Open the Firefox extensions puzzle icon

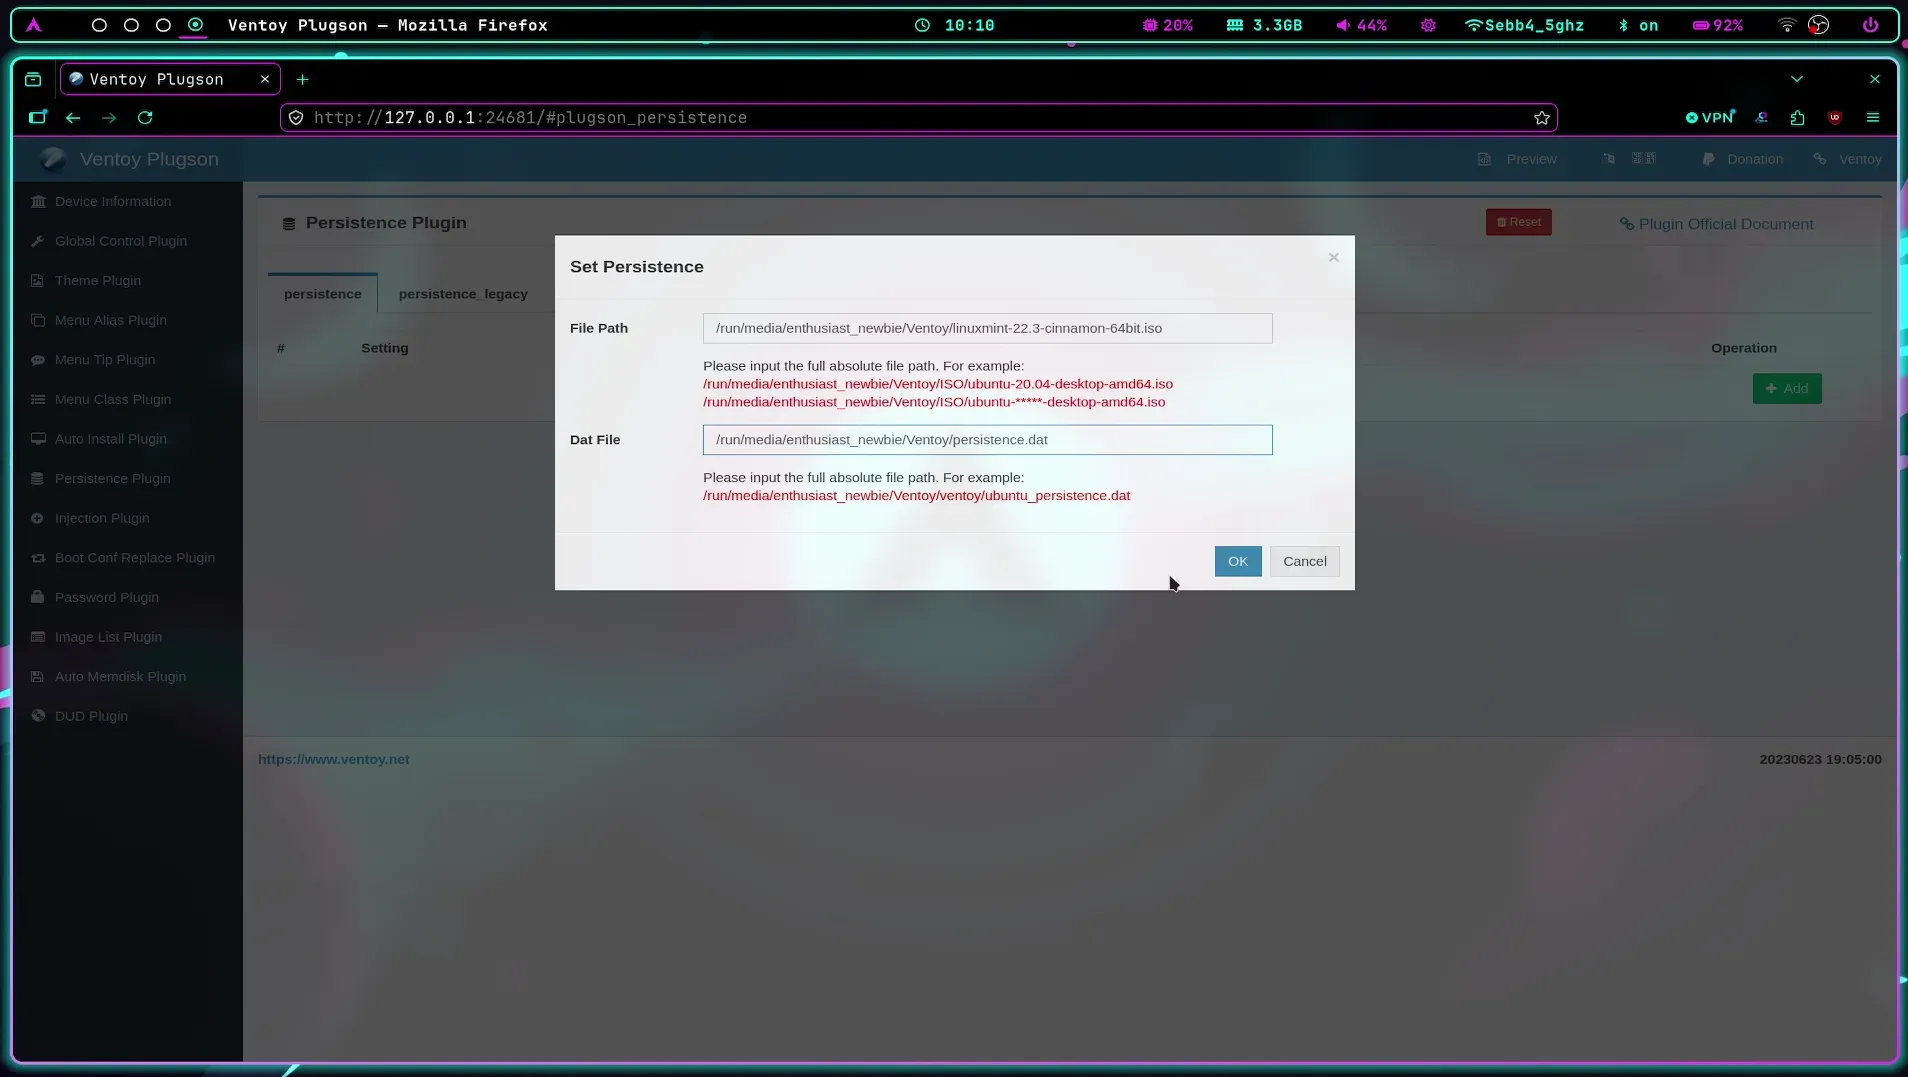(x=1798, y=118)
